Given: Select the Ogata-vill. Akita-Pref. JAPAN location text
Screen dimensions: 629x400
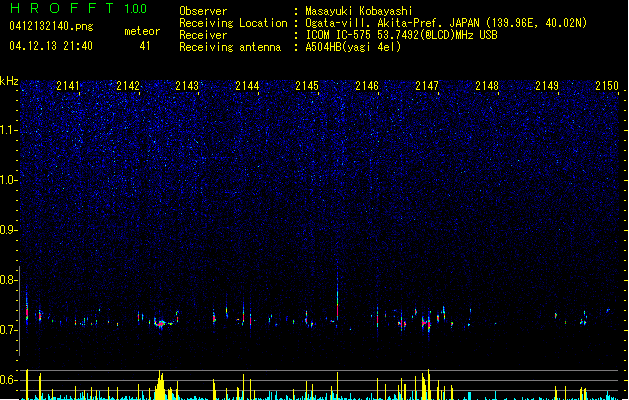Looking at the screenshot, I should [446, 23].
